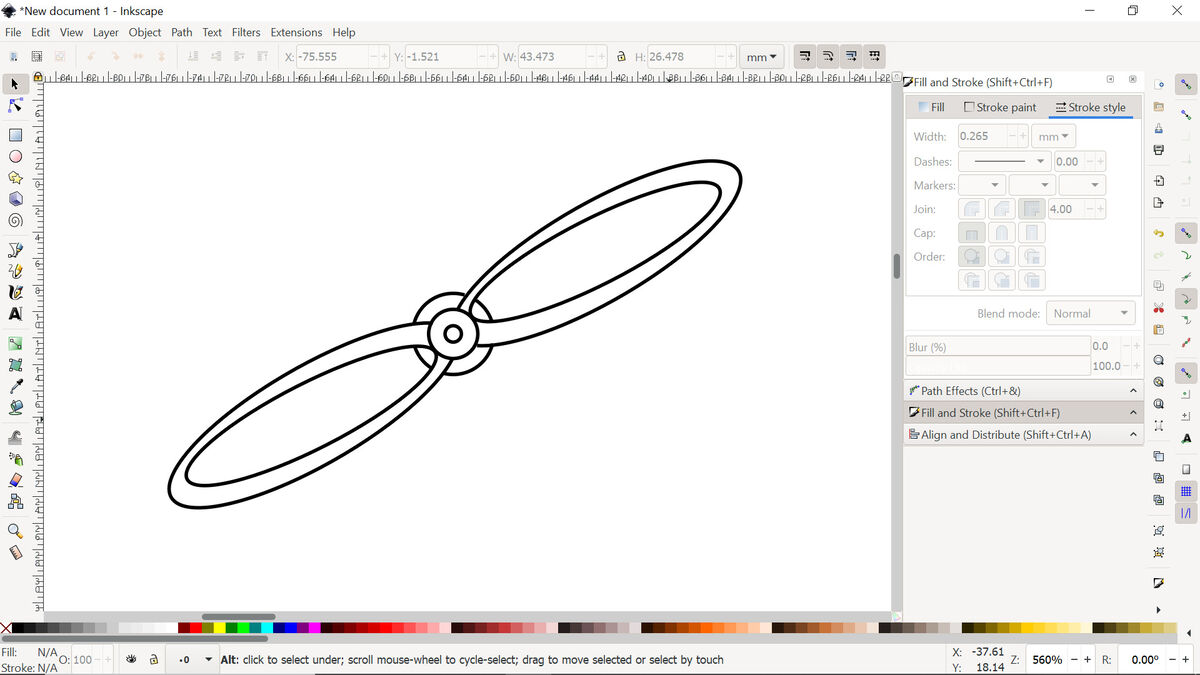Select the Selector arrow tool
This screenshot has height=675, width=1200.
pyautogui.click(x=15, y=85)
